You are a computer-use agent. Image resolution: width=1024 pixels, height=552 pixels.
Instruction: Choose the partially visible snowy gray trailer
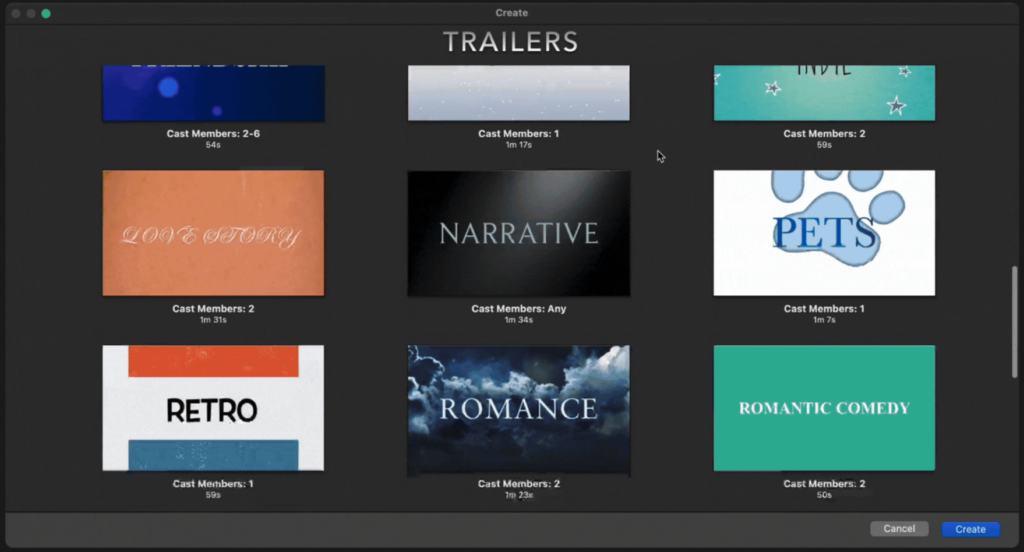tap(518, 93)
